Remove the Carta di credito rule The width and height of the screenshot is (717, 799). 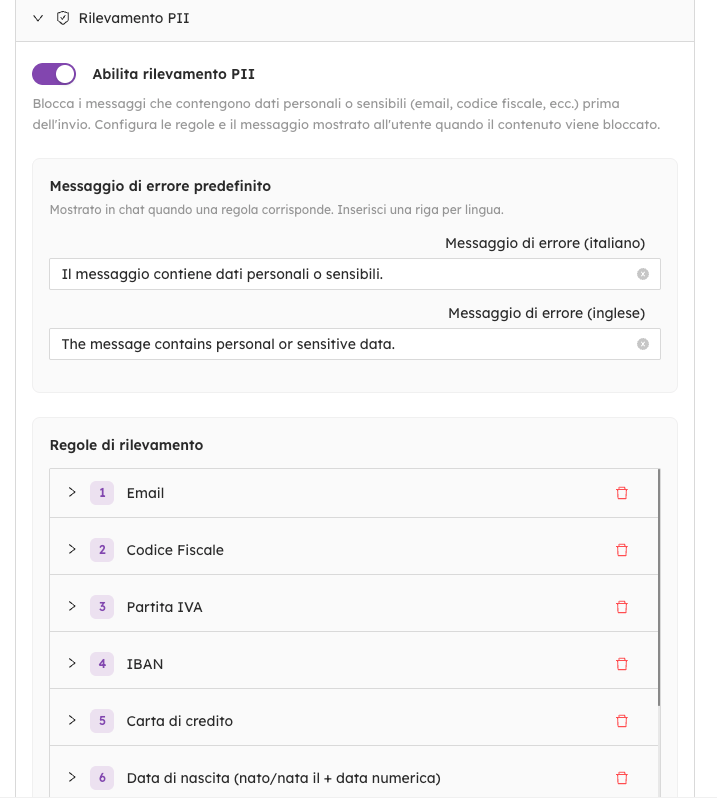tap(621, 721)
